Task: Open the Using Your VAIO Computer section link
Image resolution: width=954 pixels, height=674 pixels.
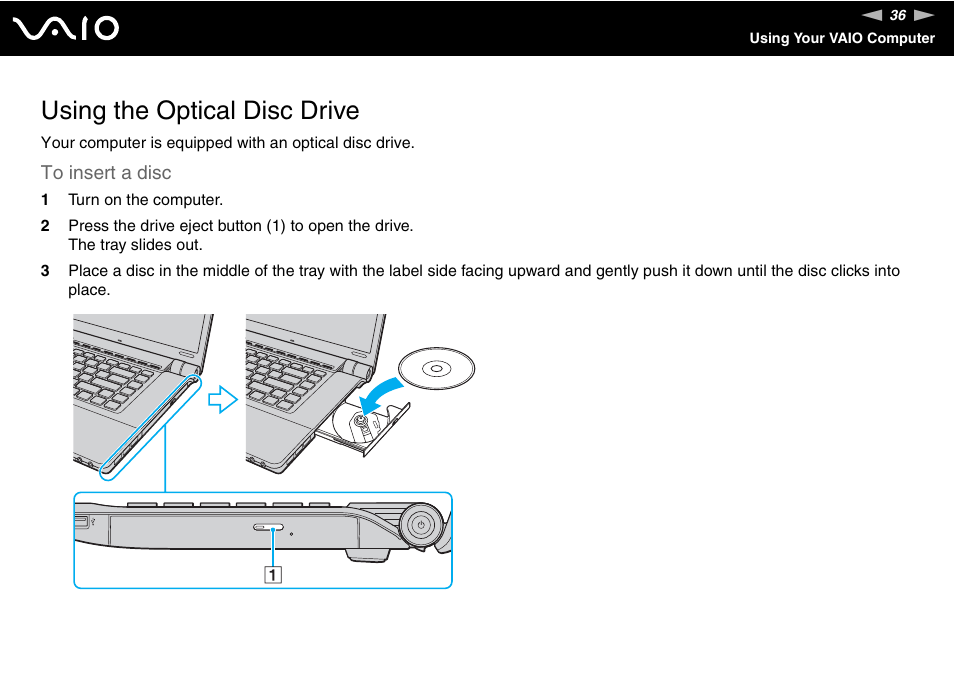Action: 841,38
